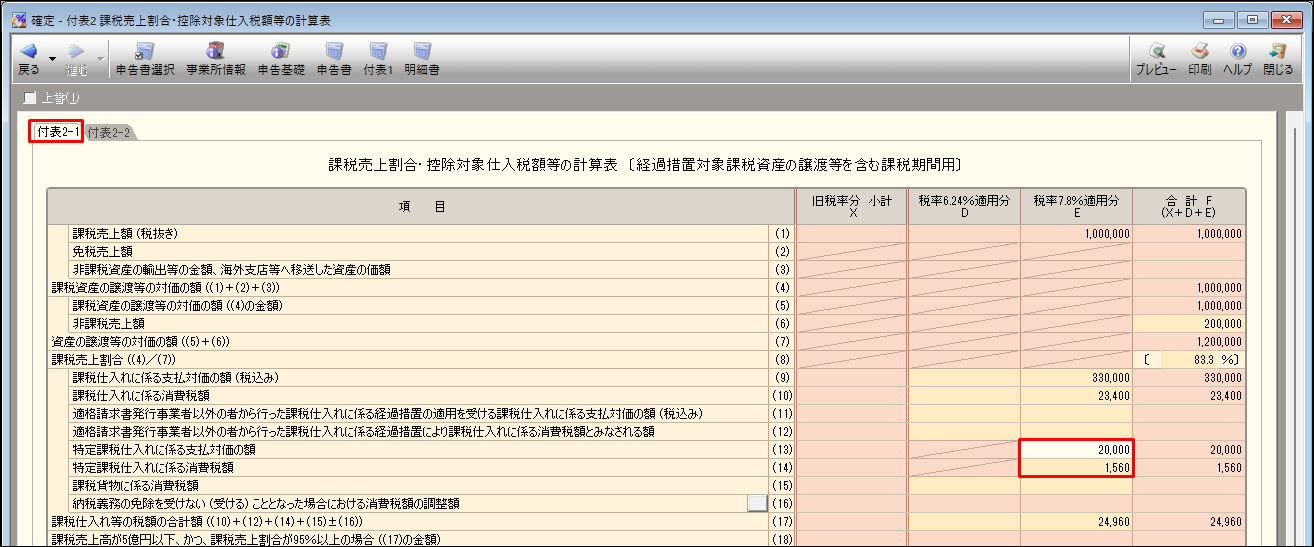Open the 申告書 form icon
This screenshot has width=1314, height=547.
334,52
